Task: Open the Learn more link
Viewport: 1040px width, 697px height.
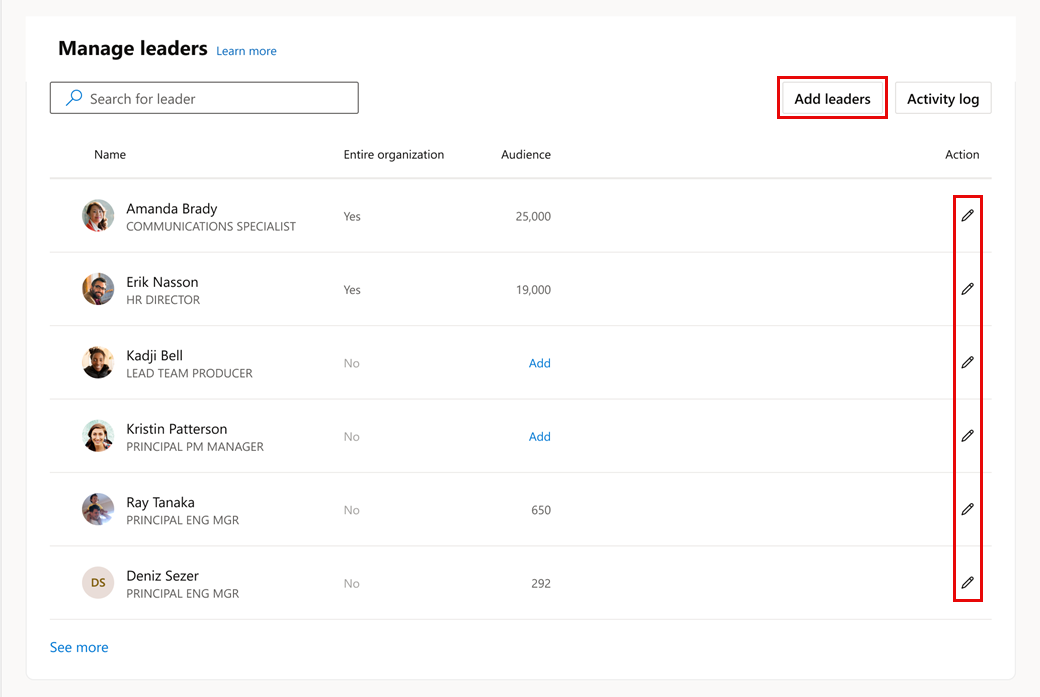Action: click(x=246, y=51)
